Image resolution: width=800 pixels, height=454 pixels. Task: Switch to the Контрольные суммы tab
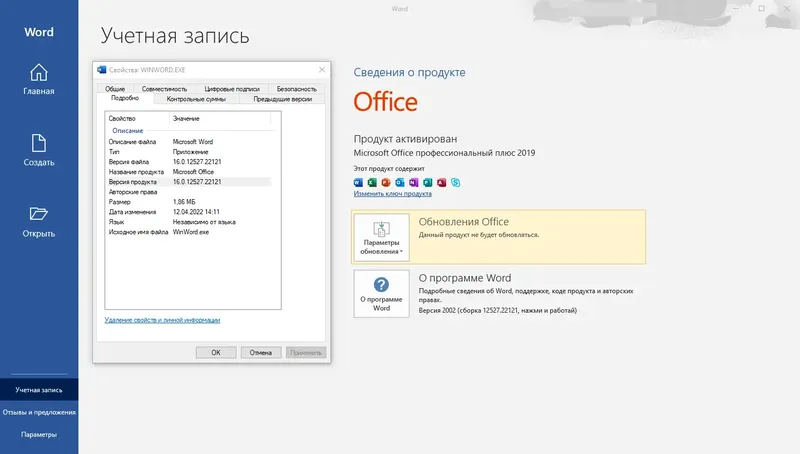click(x=196, y=99)
